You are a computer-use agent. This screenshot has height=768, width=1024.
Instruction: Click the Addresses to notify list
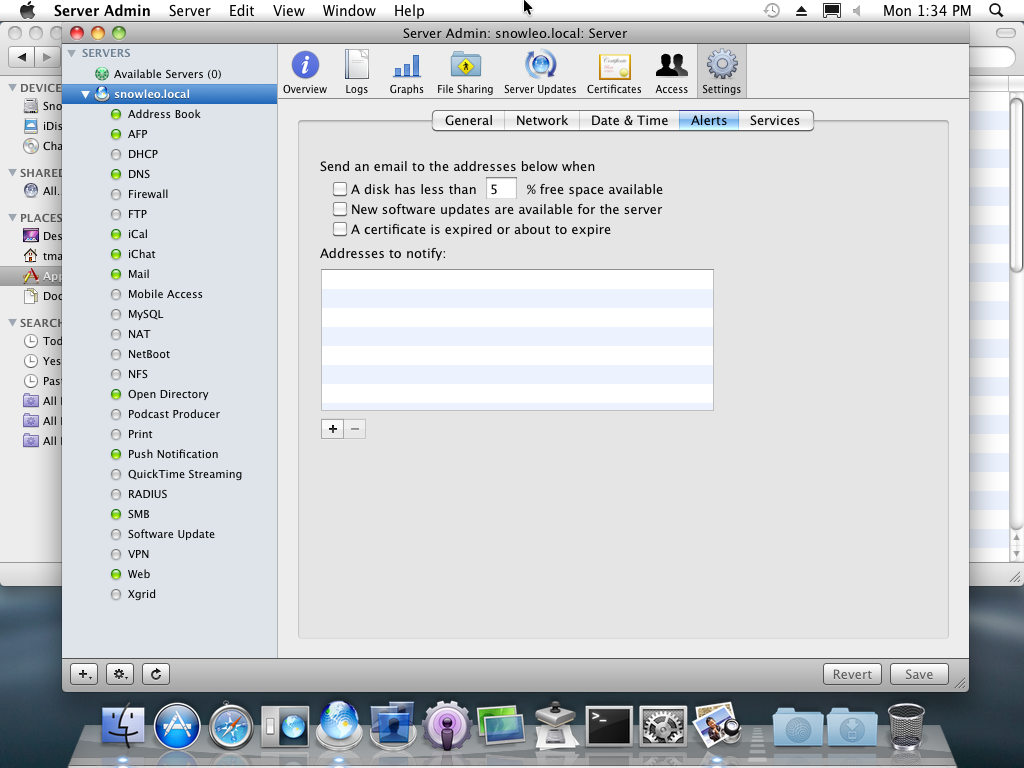coord(517,340)
